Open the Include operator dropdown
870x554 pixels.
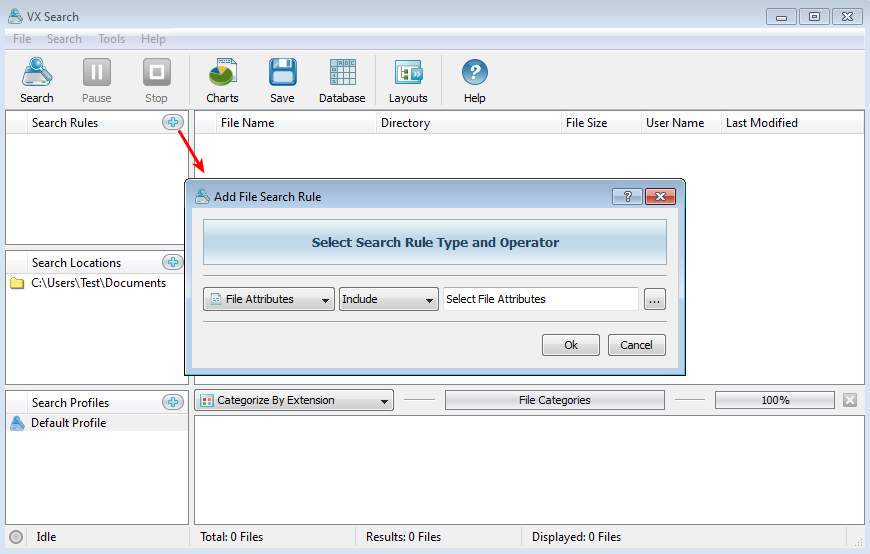[388, 299]
